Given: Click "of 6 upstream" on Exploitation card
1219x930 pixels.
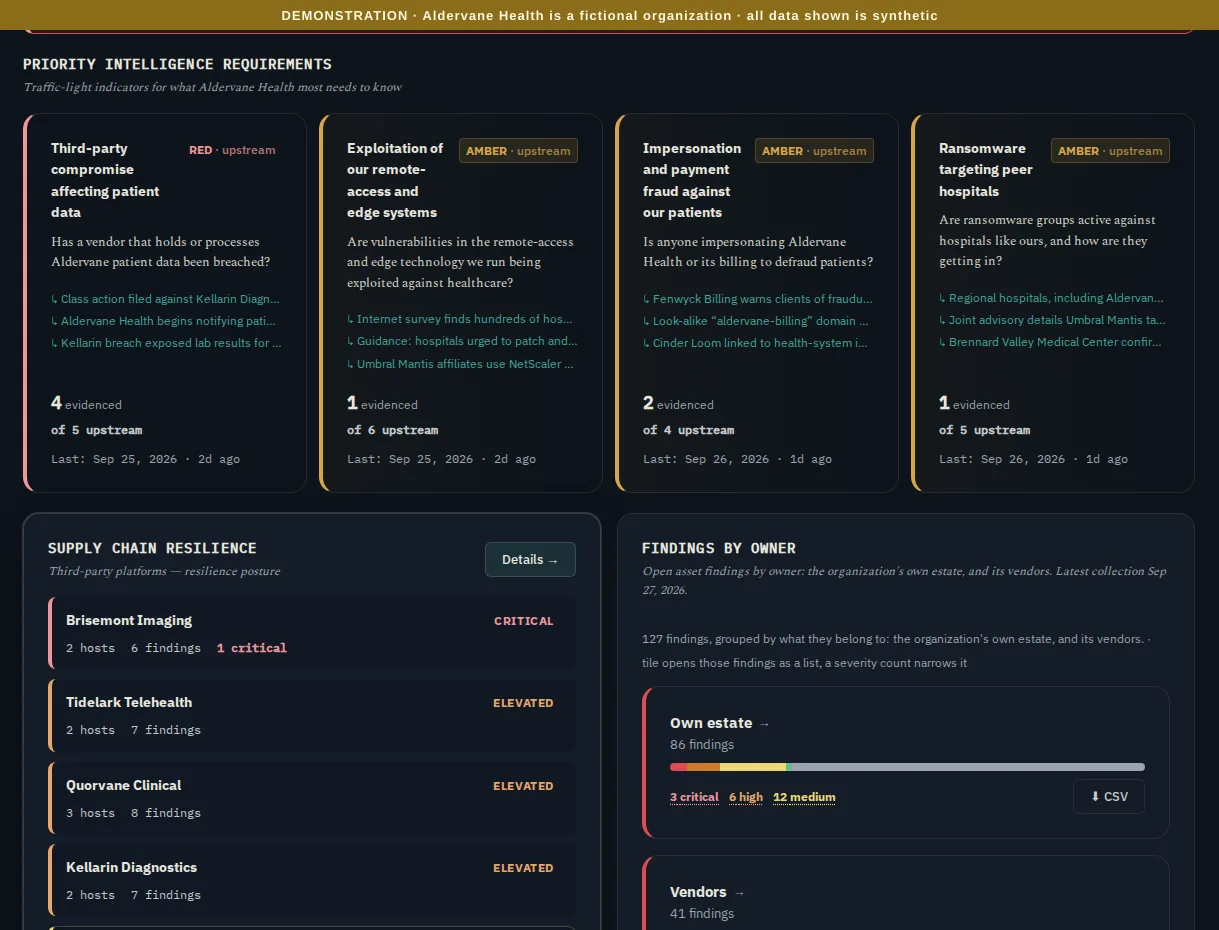Looking at the screenshot, I should pyautogui.click(x=391, y=430).
